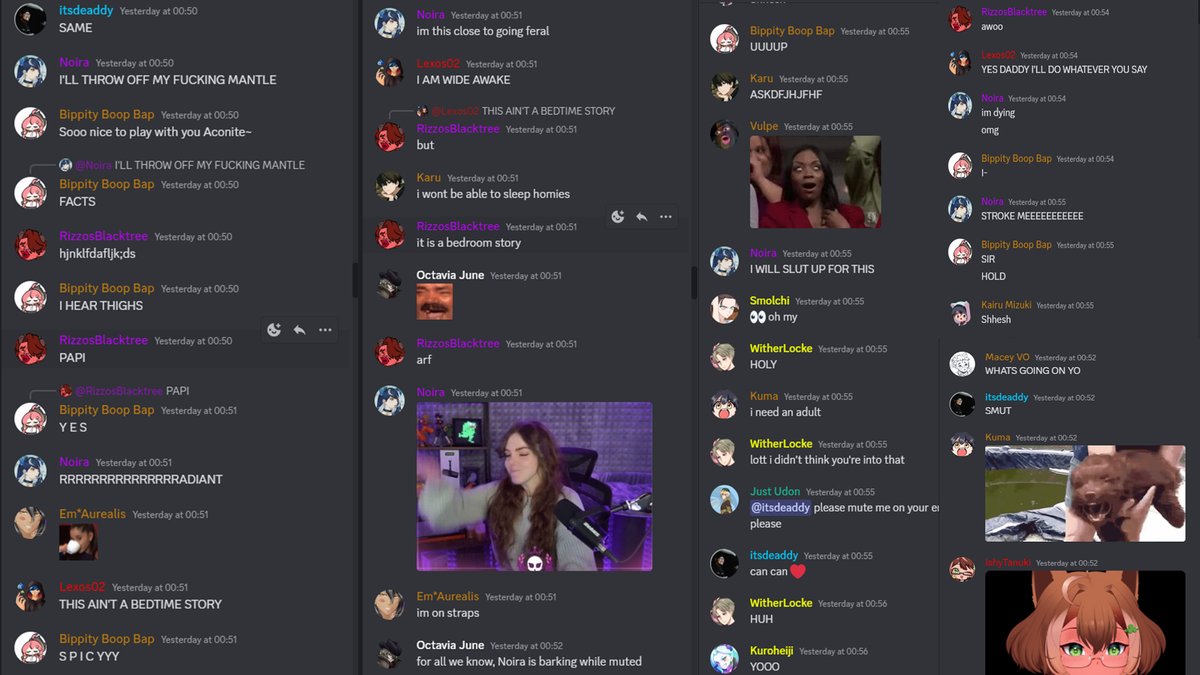Click Noira's avatar beside "RRRRRRRRRRRRRRRADIANT"
This screenshot has width=1200, height=675.
pos(30,470)
